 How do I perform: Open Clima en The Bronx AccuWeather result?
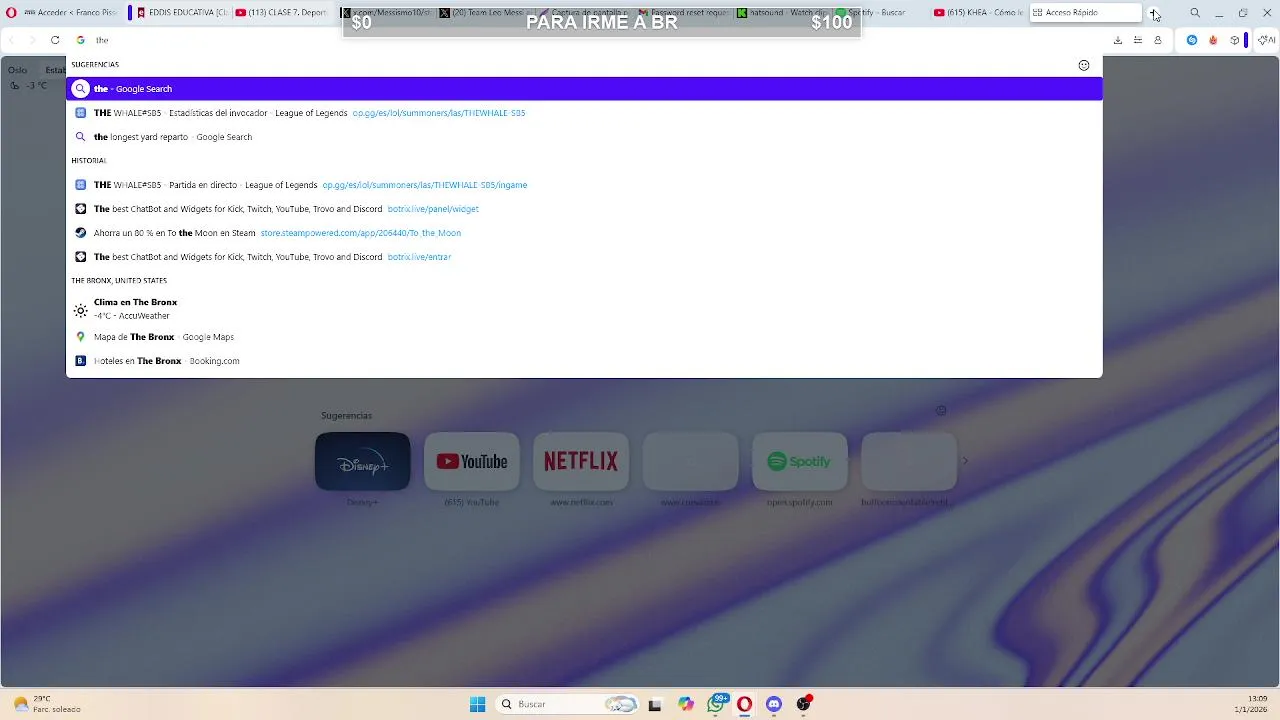[584, 309]
